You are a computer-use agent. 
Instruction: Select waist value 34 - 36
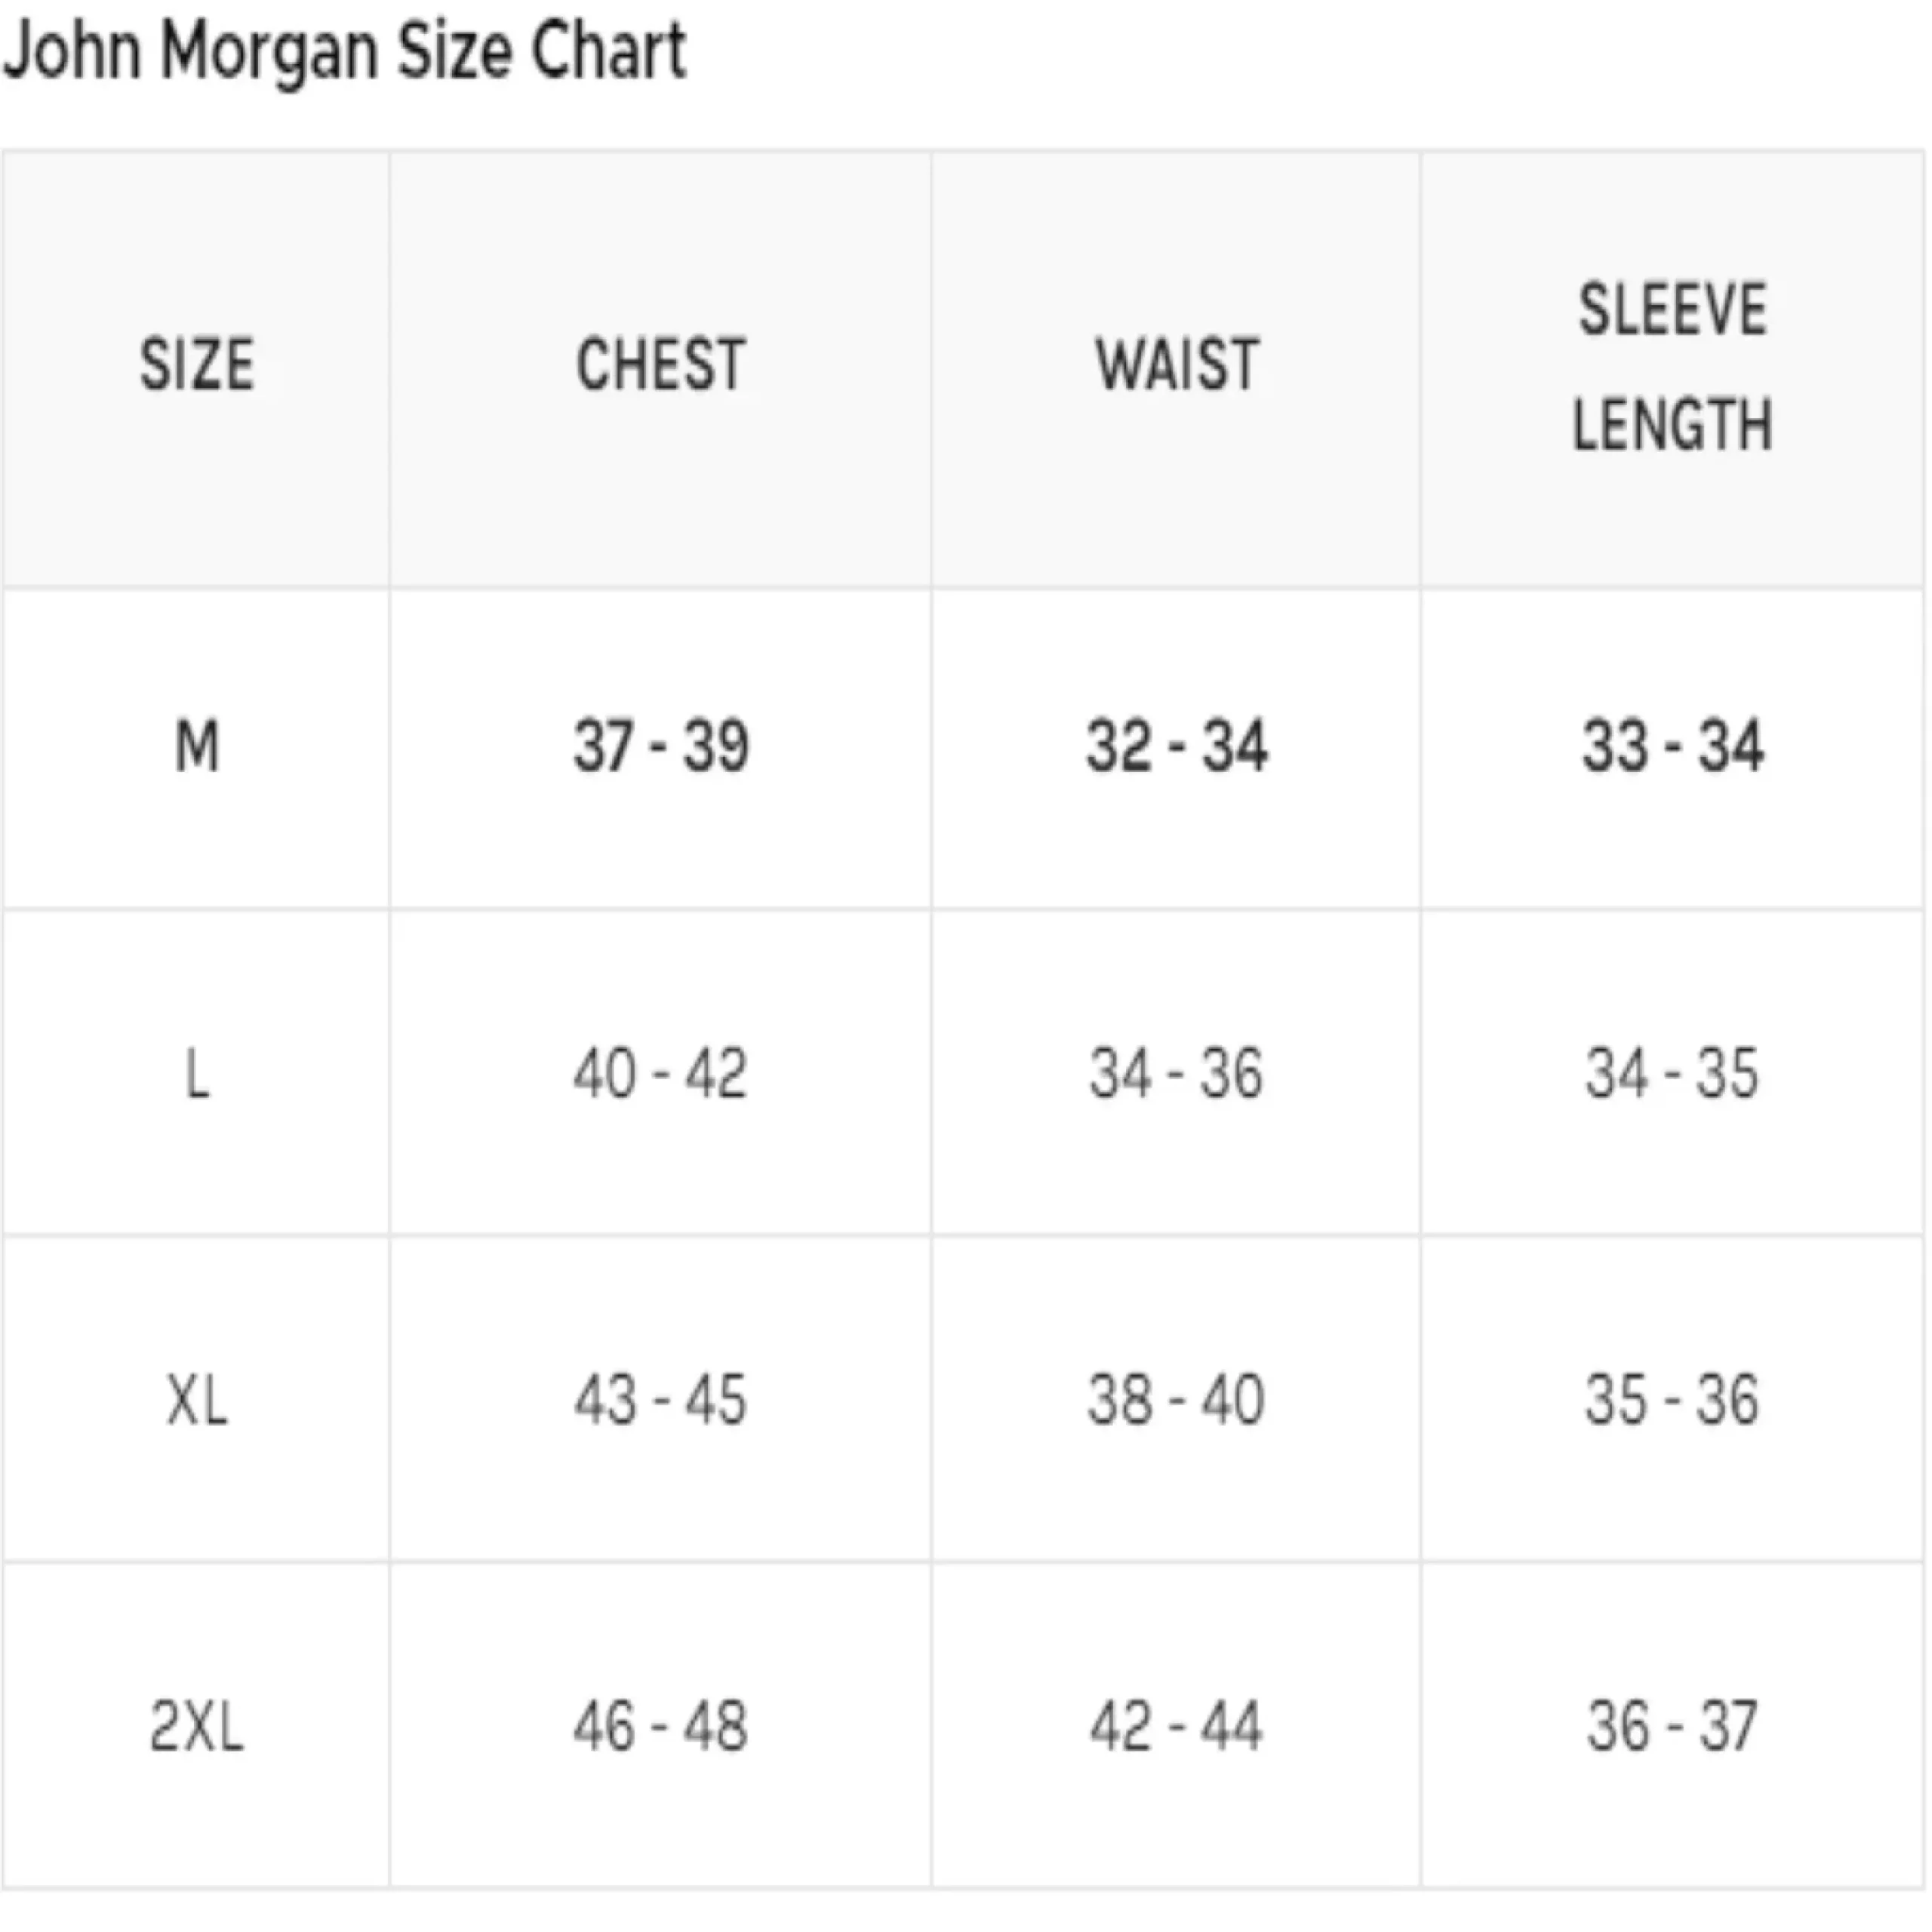[x=1176, y=1075]
